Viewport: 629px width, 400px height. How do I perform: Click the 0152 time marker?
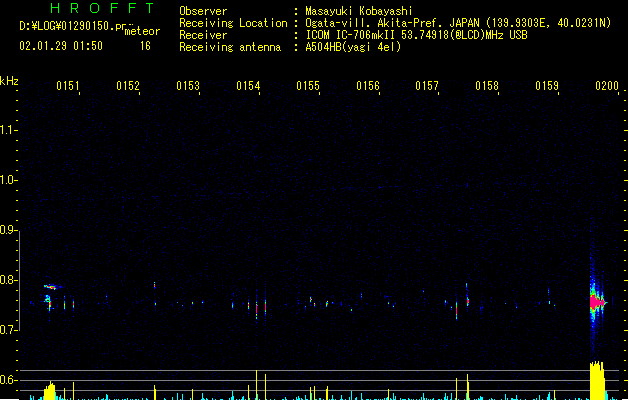(128, 86)
